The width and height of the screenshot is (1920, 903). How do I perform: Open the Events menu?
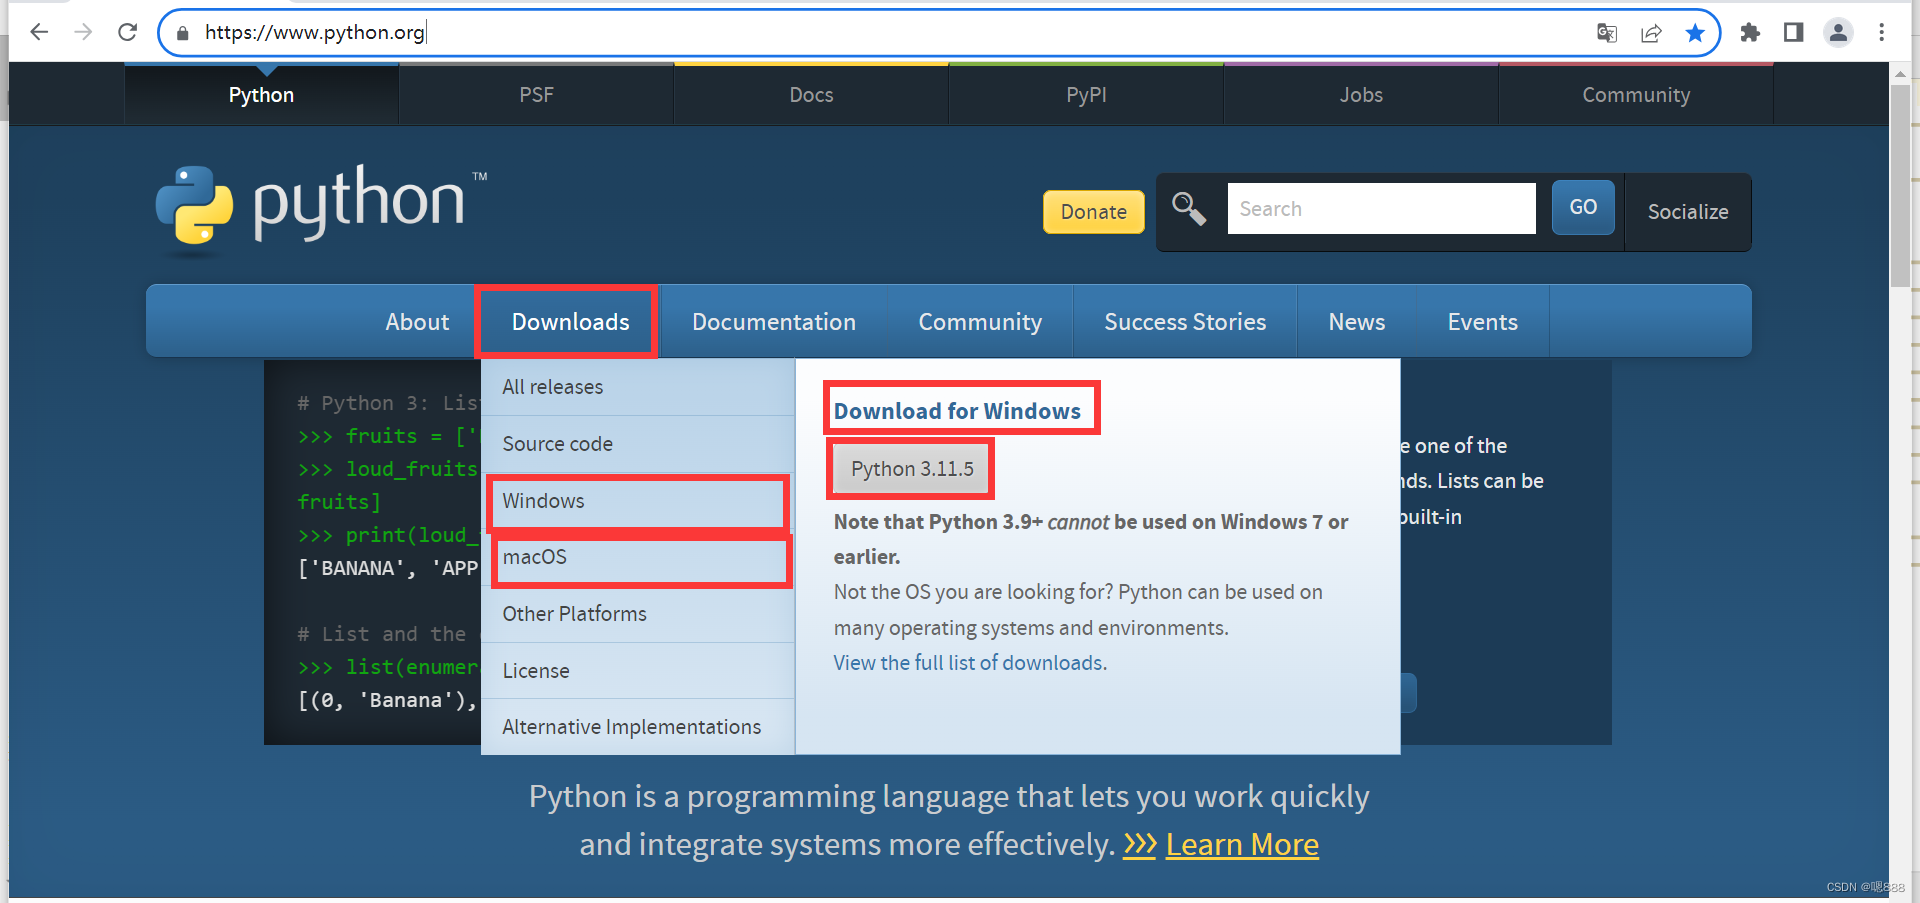tap(1483, 322)
